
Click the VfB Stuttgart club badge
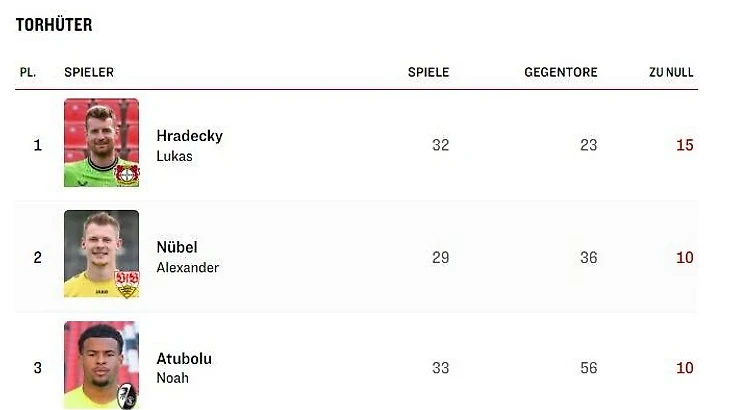tap(127, 284)
